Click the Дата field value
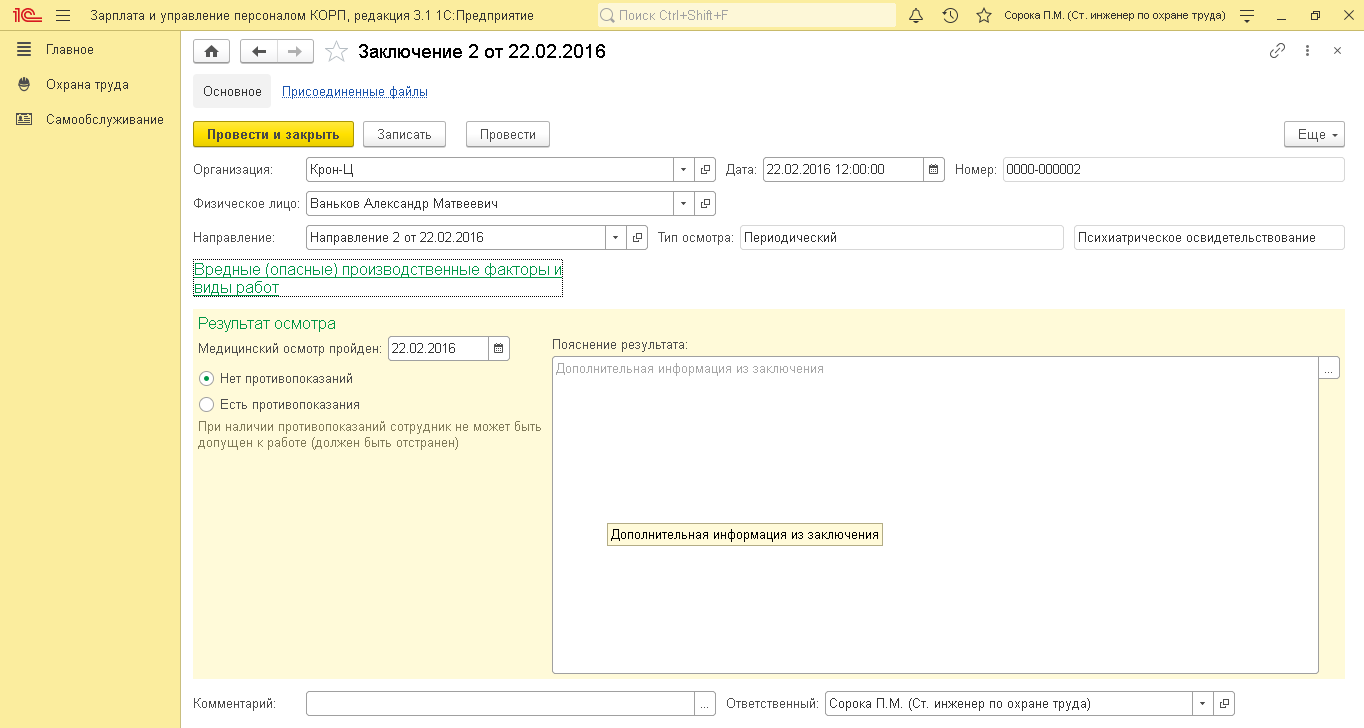The height and width of the screenshot is (728, 1364). (843, 170)
